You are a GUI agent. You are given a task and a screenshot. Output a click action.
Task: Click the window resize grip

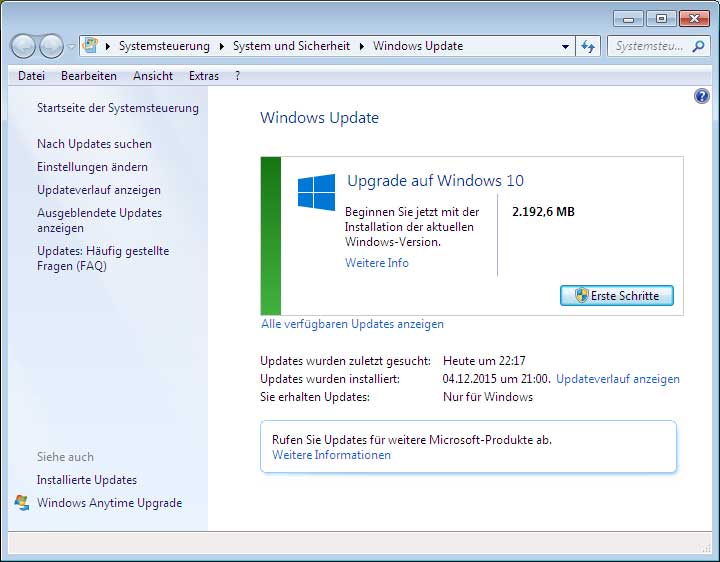point(707,548)
